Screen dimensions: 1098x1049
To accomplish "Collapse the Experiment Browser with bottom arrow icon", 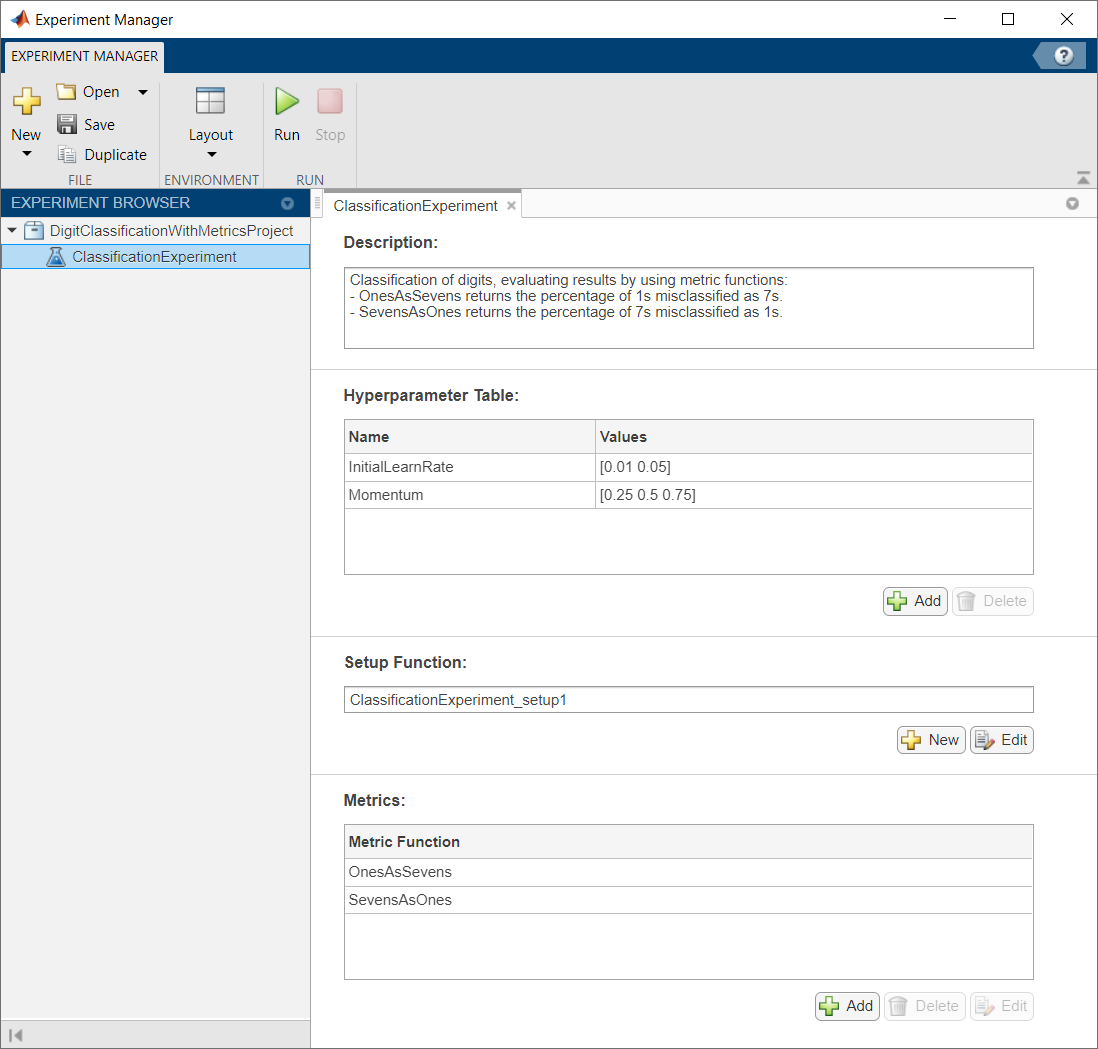I will (x=15, y=1035).
